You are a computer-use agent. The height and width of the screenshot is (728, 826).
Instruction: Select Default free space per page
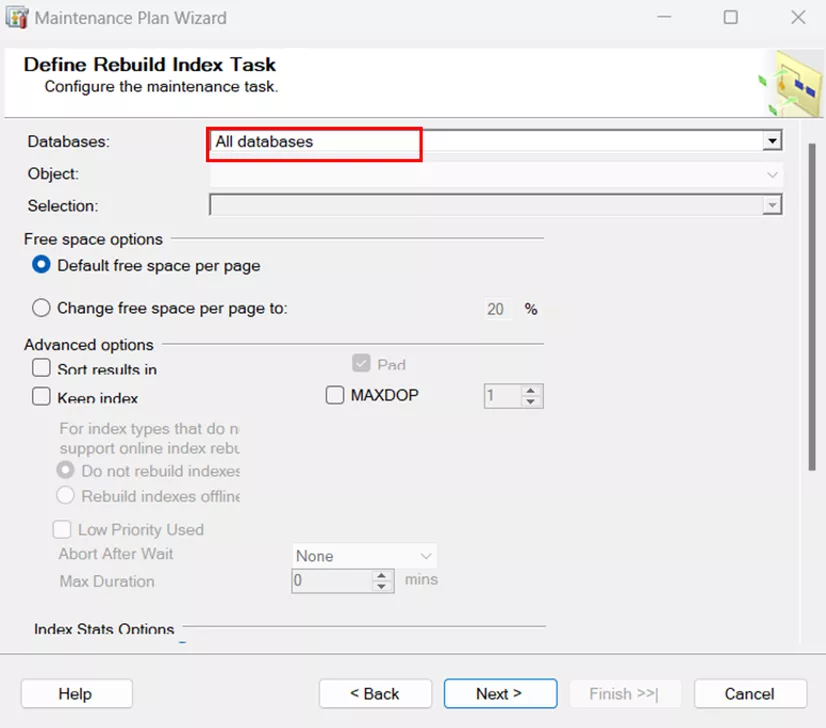[x=41, y=265]
